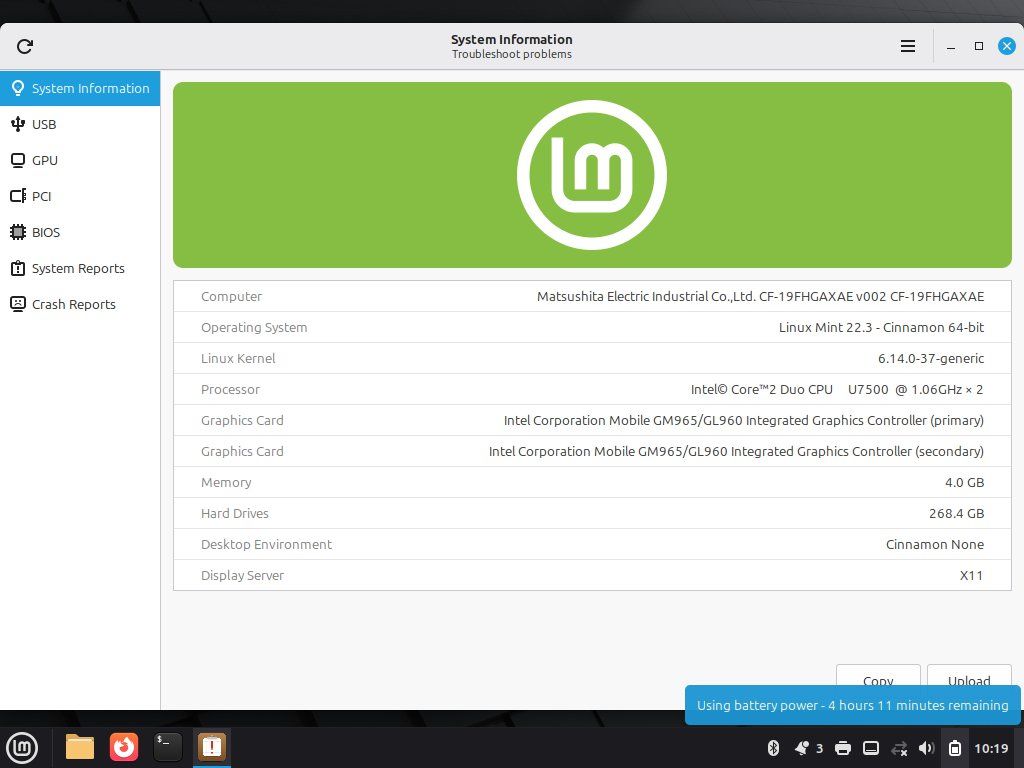Click the battery icon in the tray
Image resolution: width=1024 pixels, height=768 pixels.
(955, 748)
